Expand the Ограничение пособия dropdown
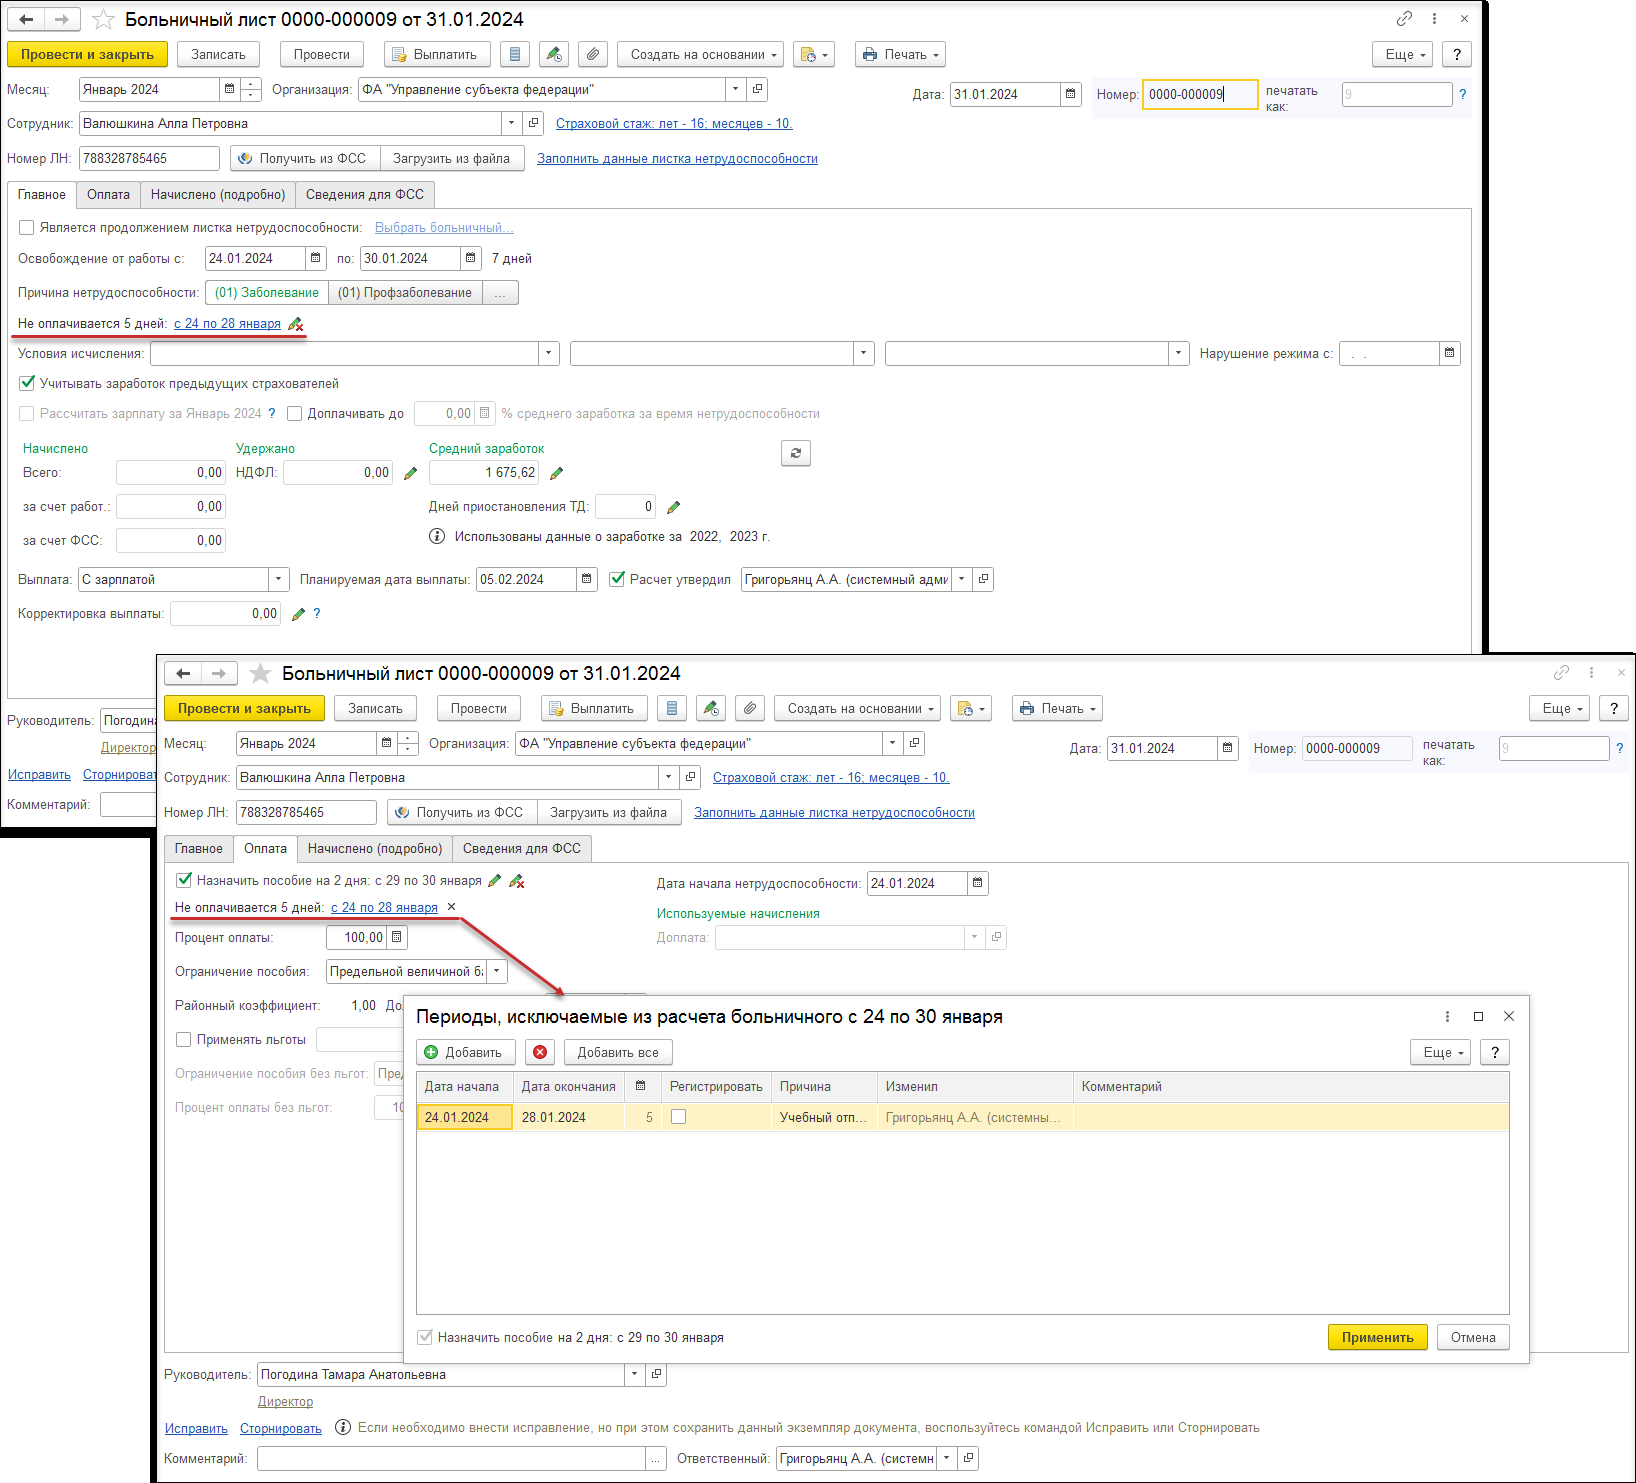Screen dimensions: 1636x1483 coord(497,971)
